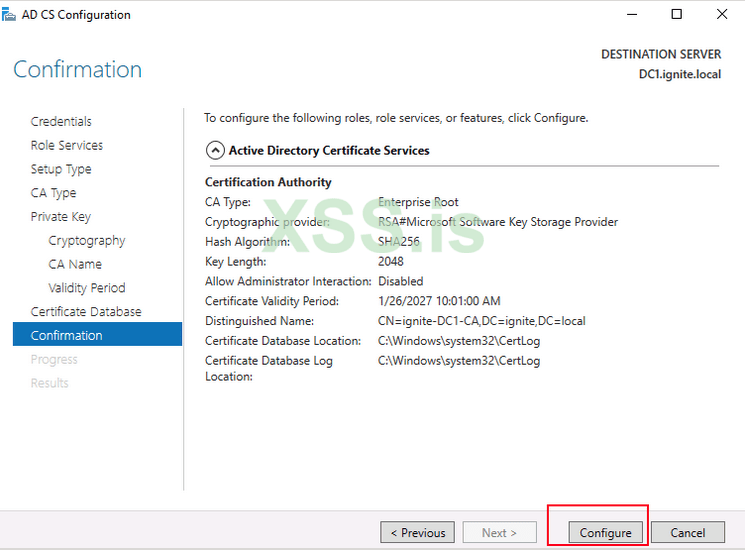The width and height of the screenshot is (745, 550).
Task: Click the 'CA Type:' field label
Action: [228, 202]
